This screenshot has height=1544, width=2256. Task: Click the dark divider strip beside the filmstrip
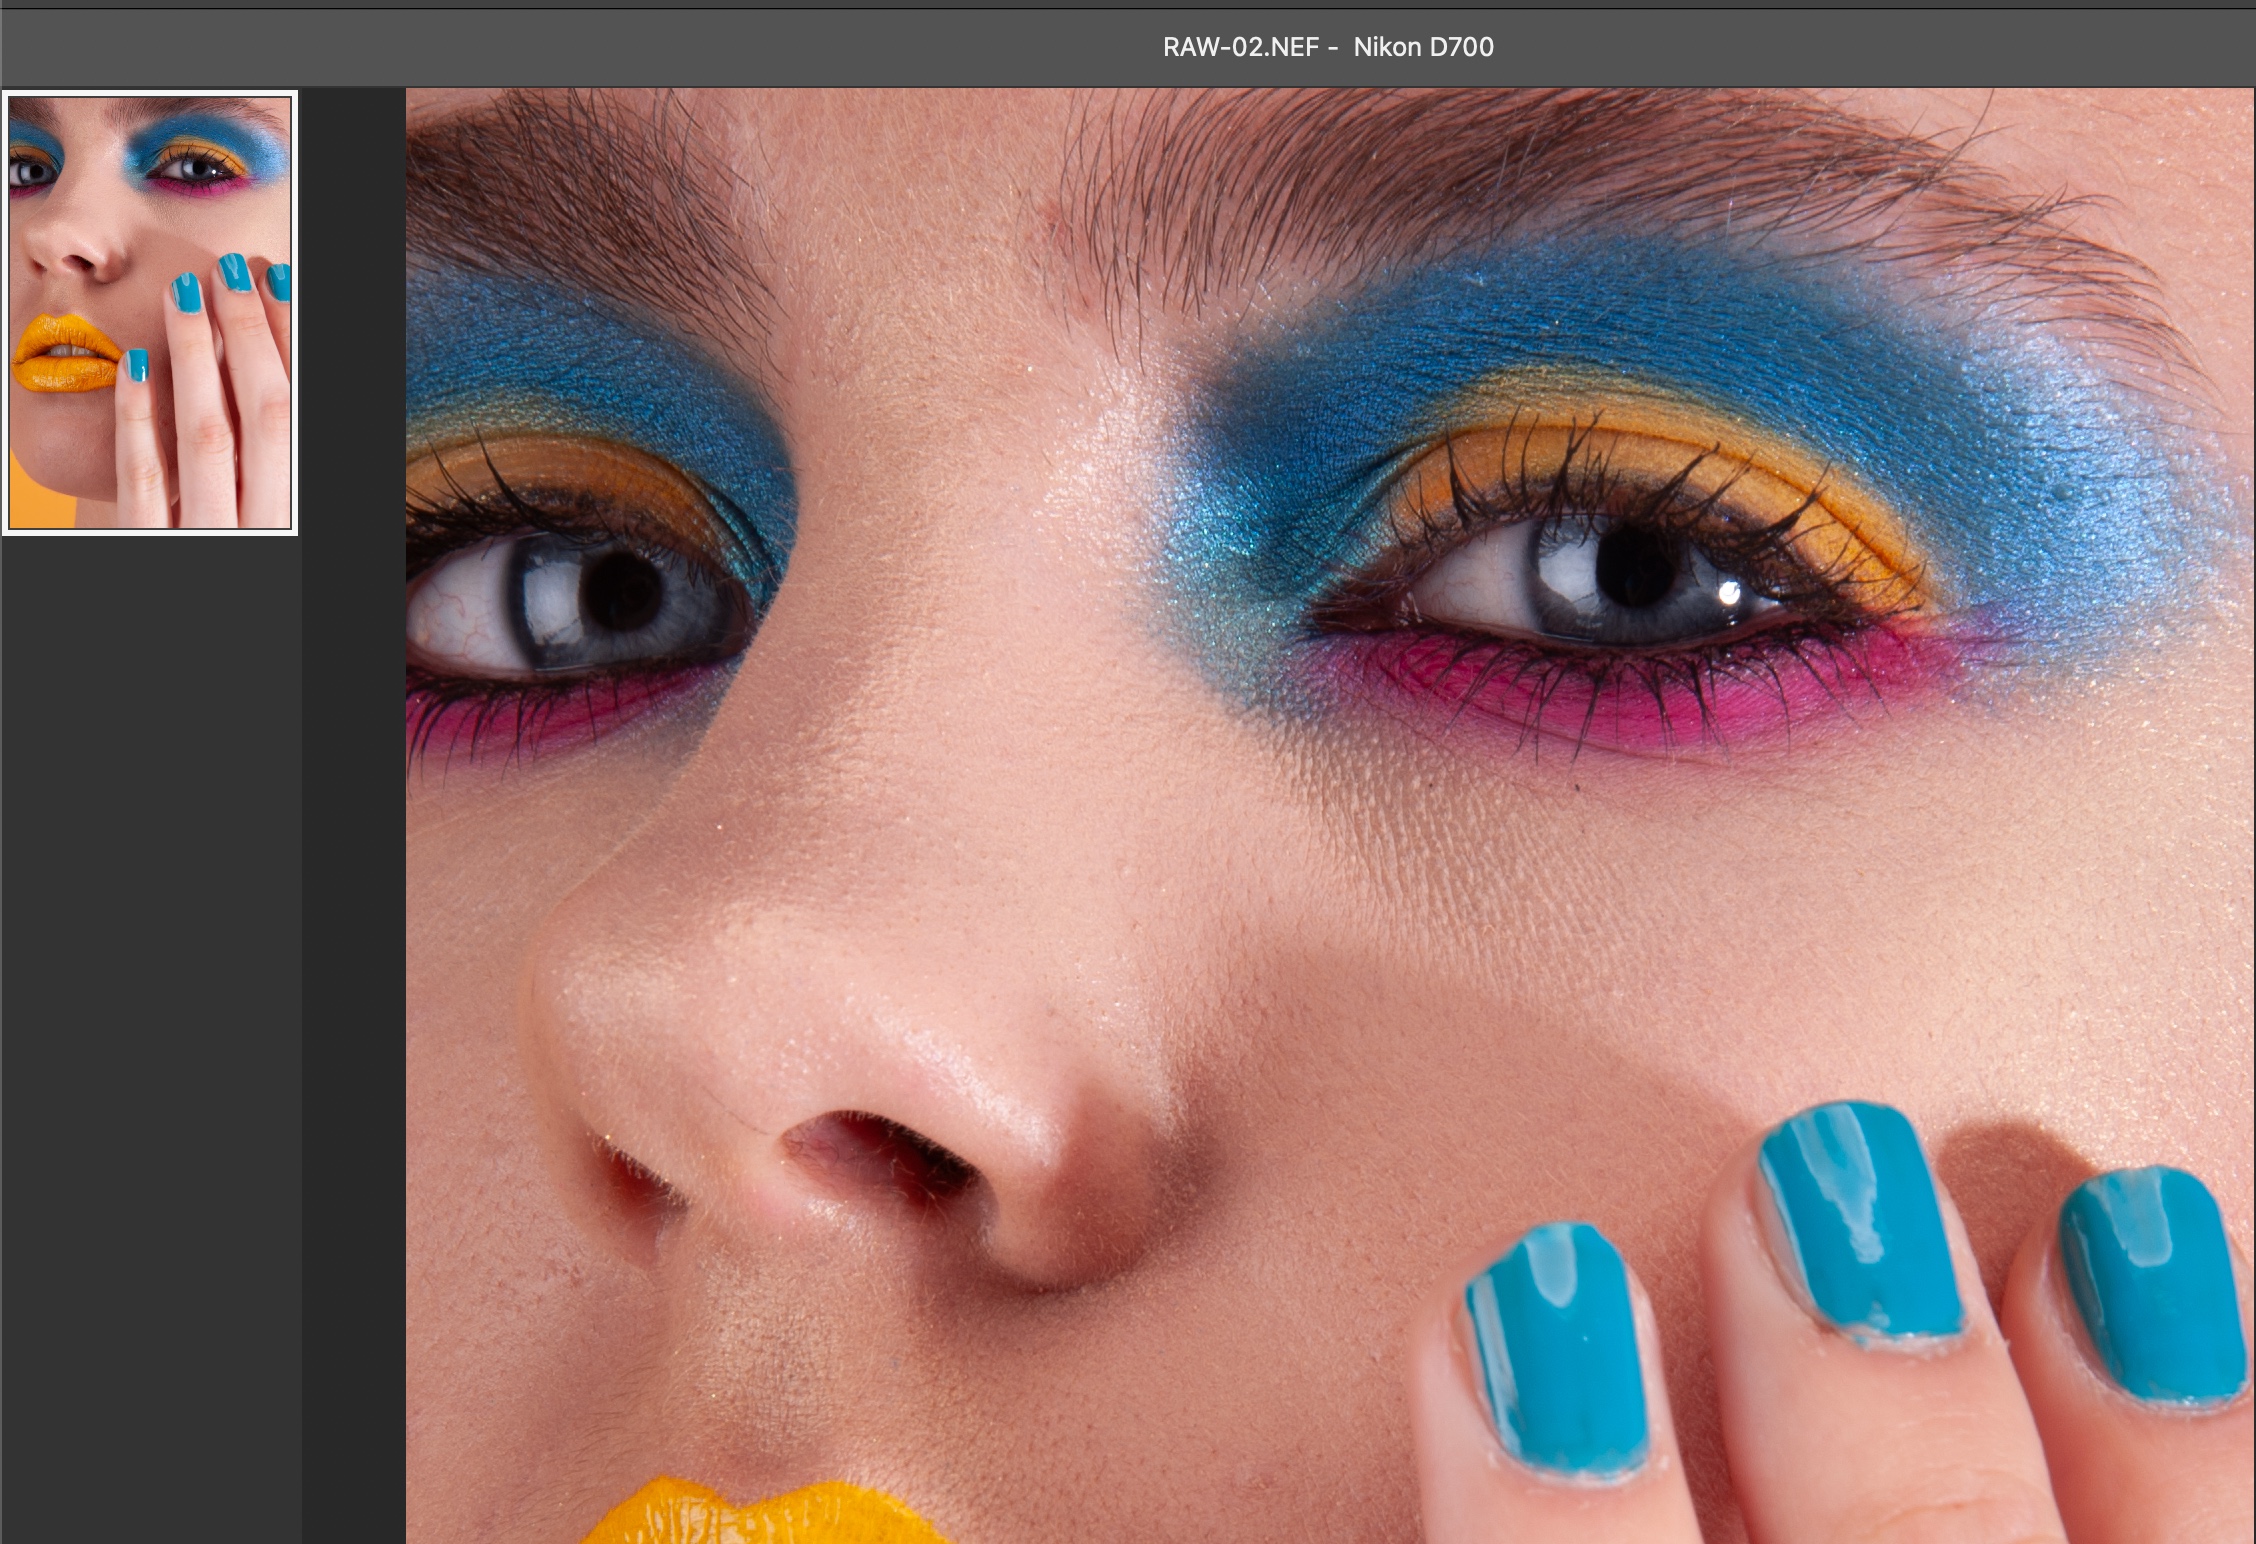pos(353,800)
